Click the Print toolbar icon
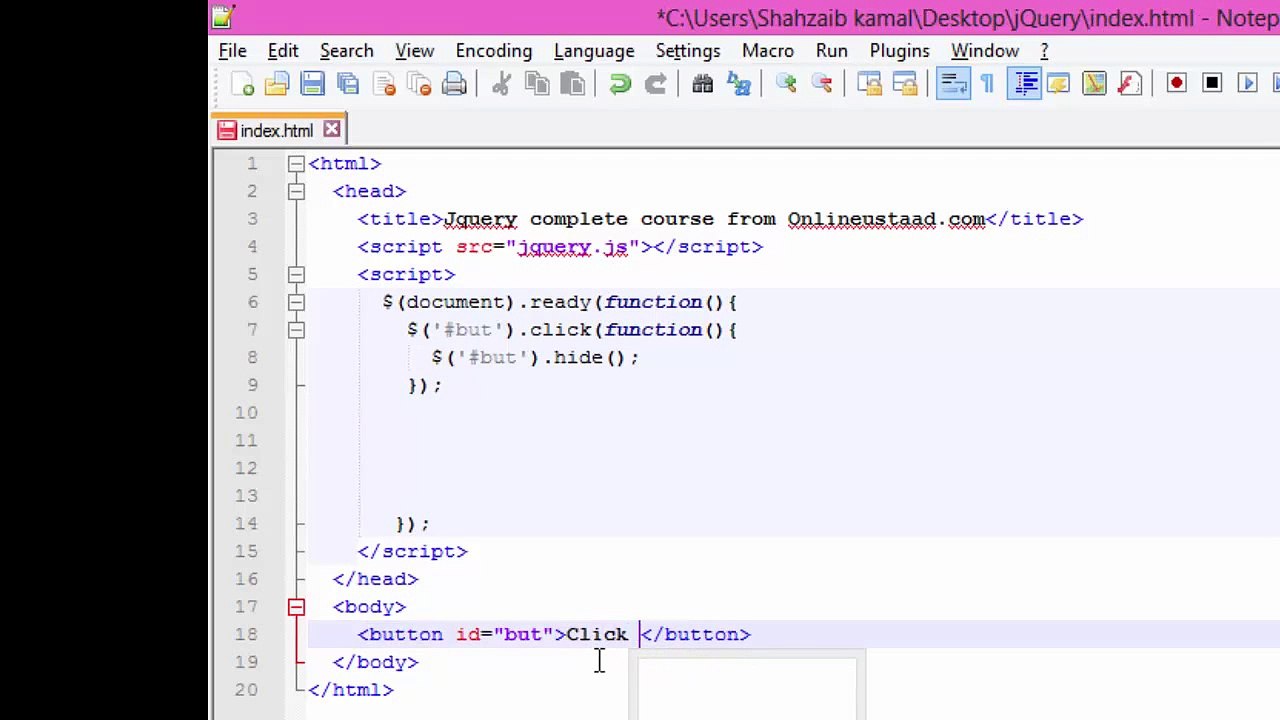Screen dimensions: 1280x720 pos(454,85)
